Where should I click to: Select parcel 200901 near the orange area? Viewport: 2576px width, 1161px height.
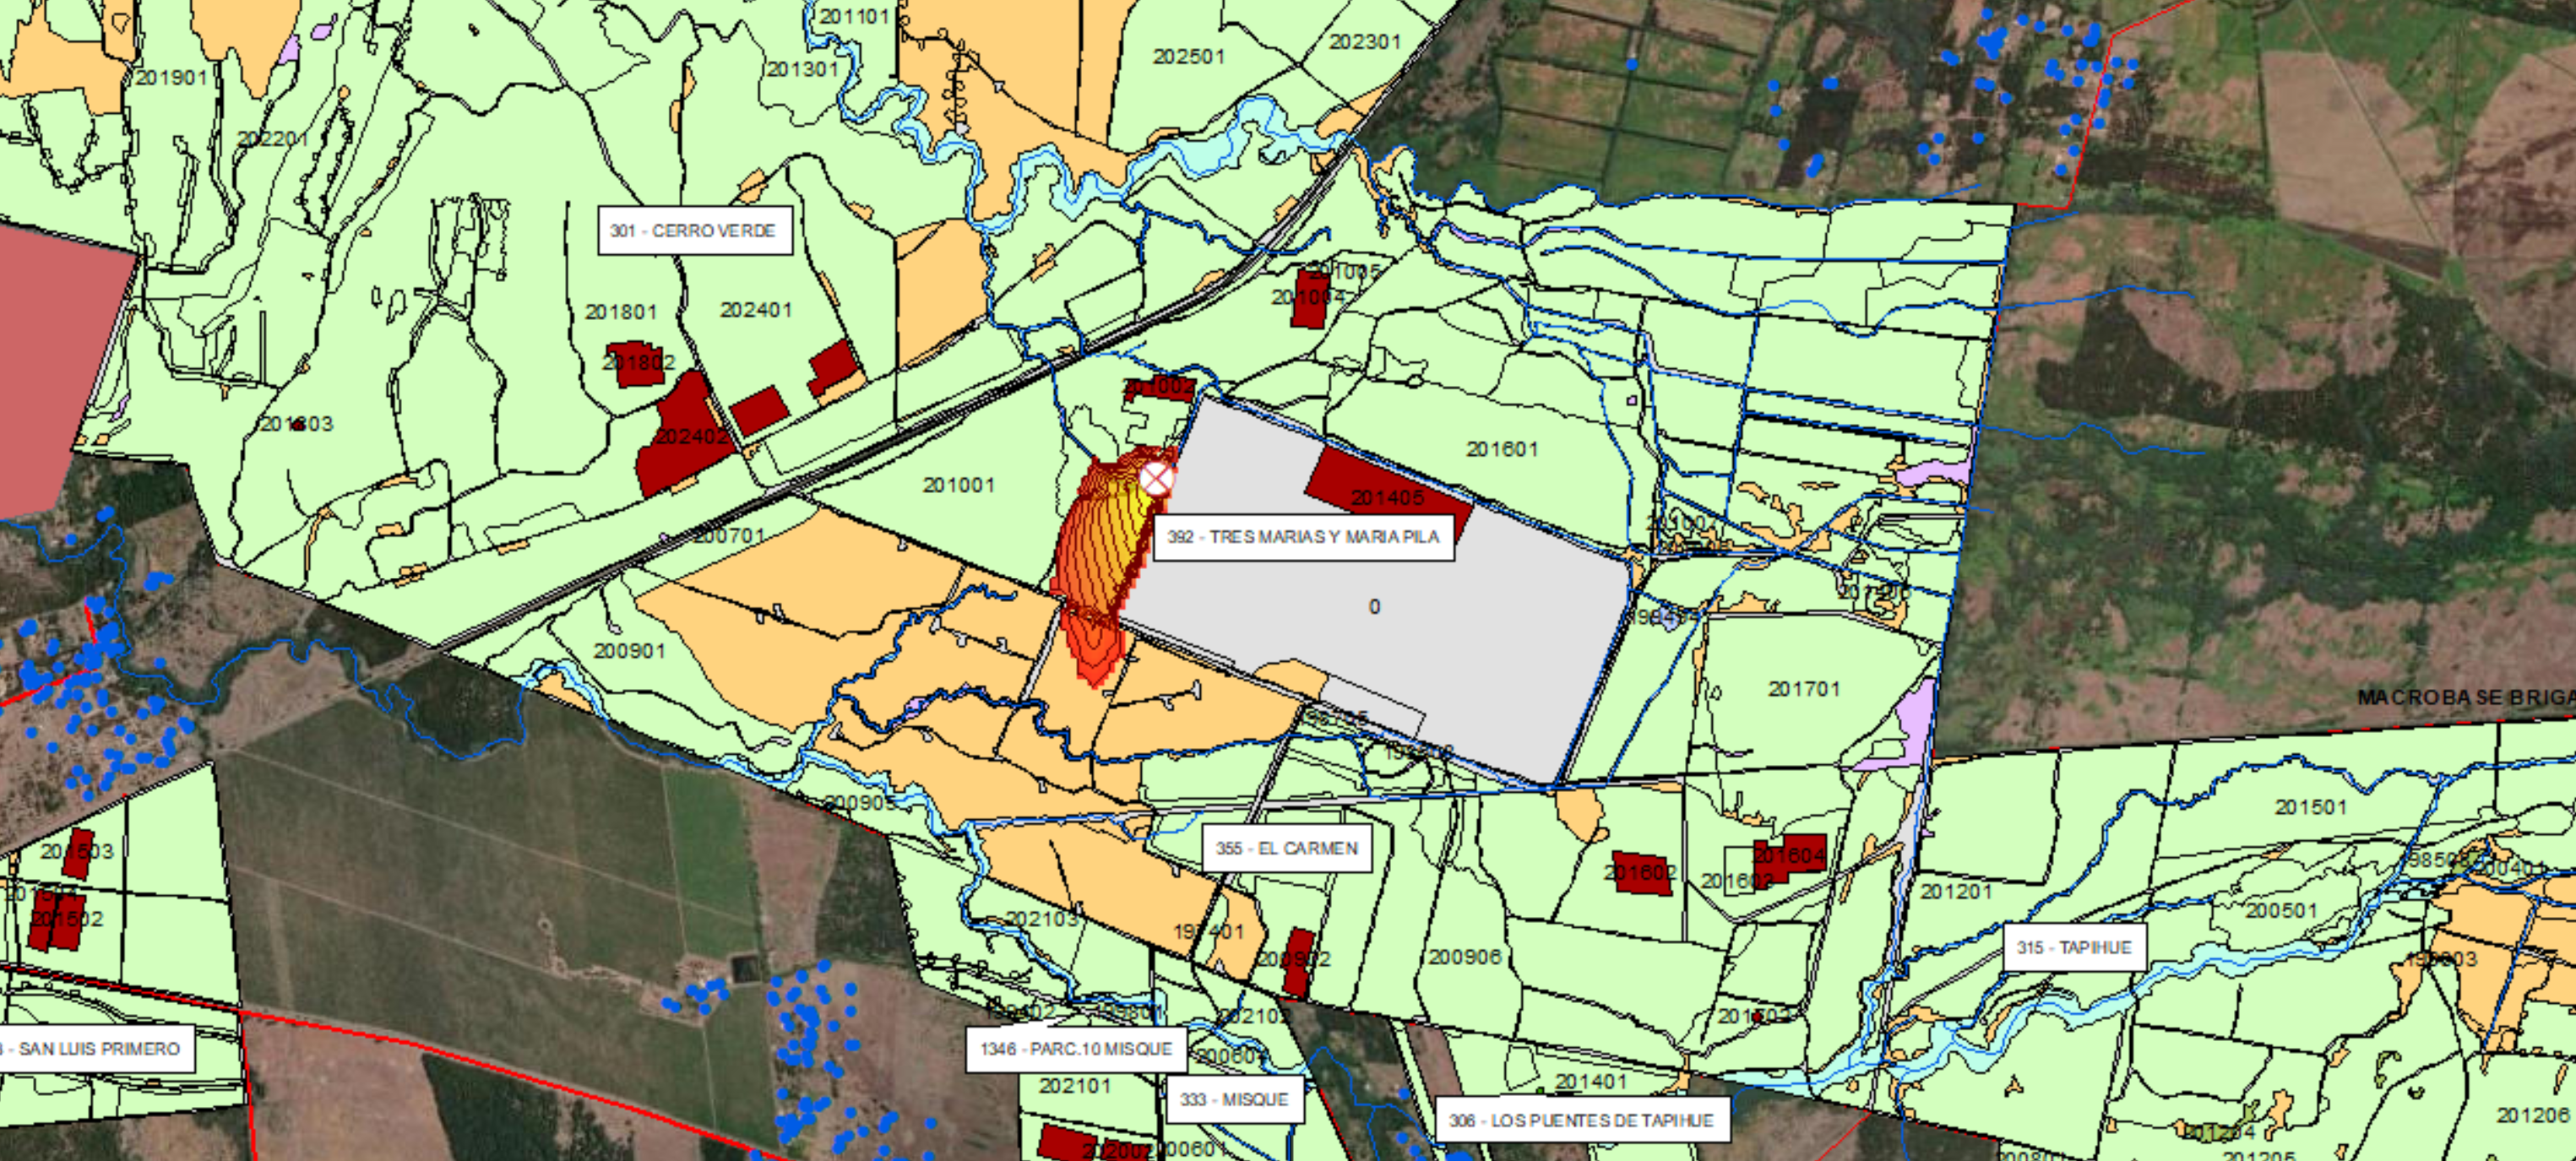point(629,651)
